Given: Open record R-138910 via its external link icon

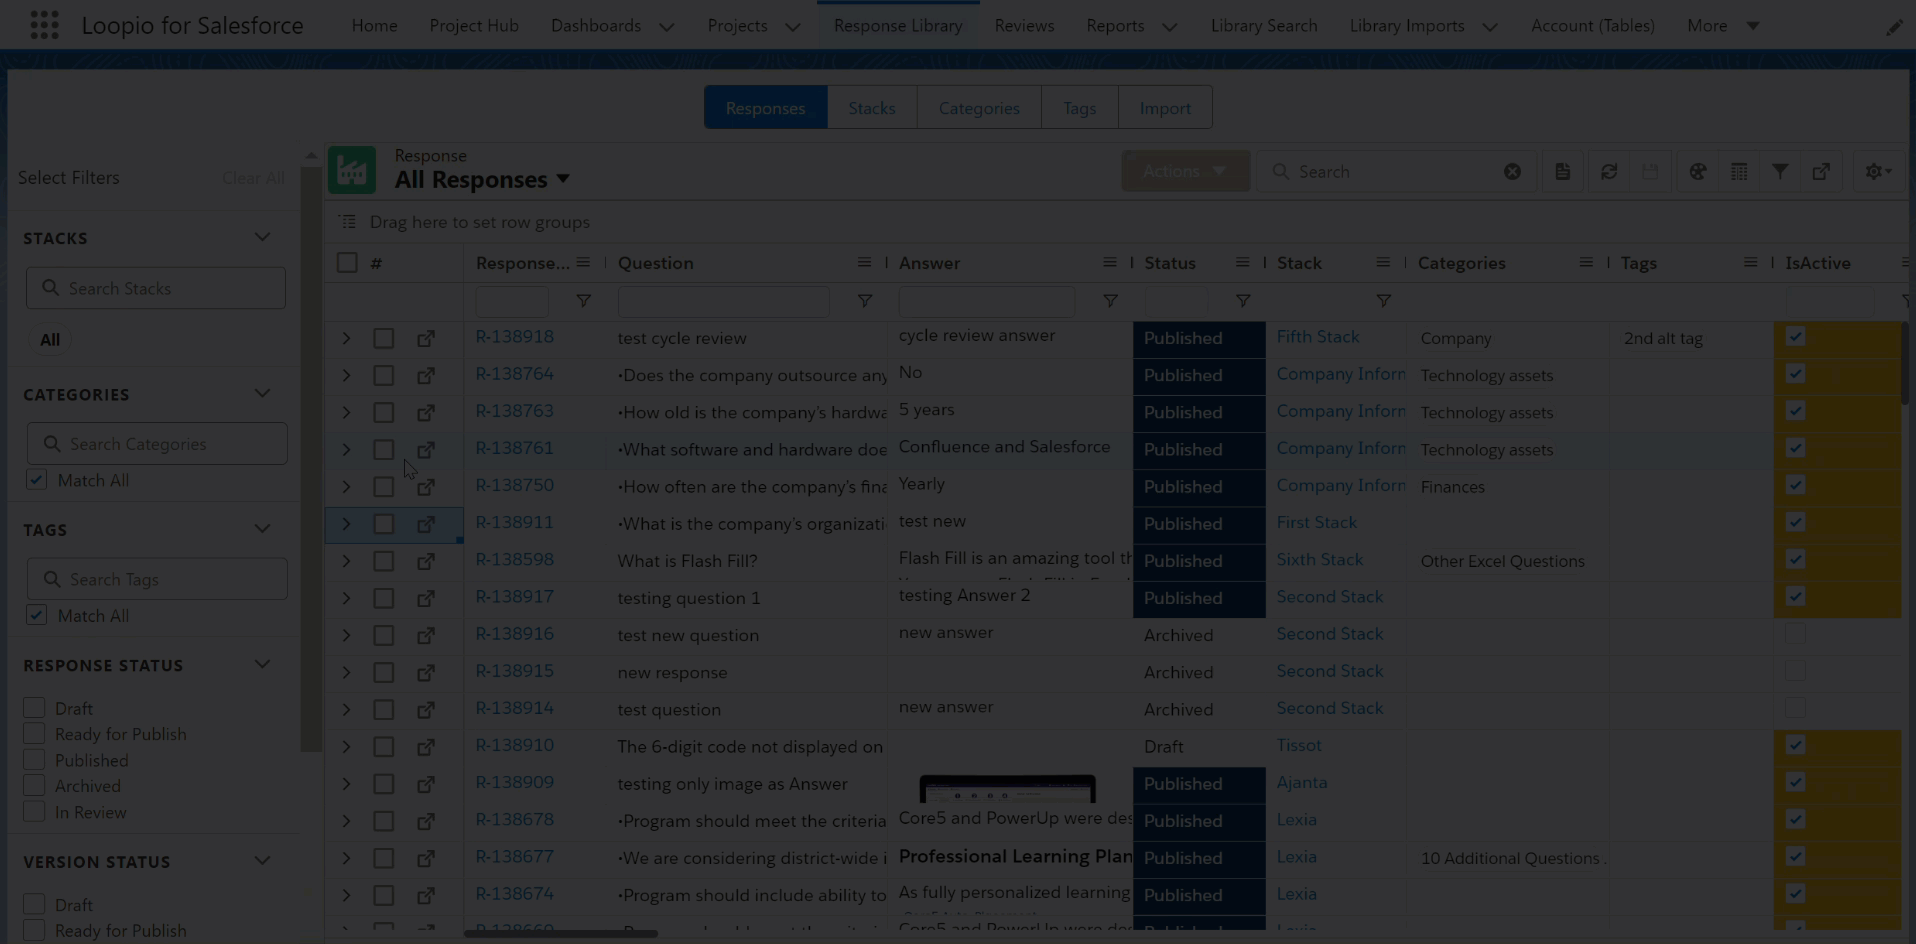Looking at the screenshot, I should (426, 747).
